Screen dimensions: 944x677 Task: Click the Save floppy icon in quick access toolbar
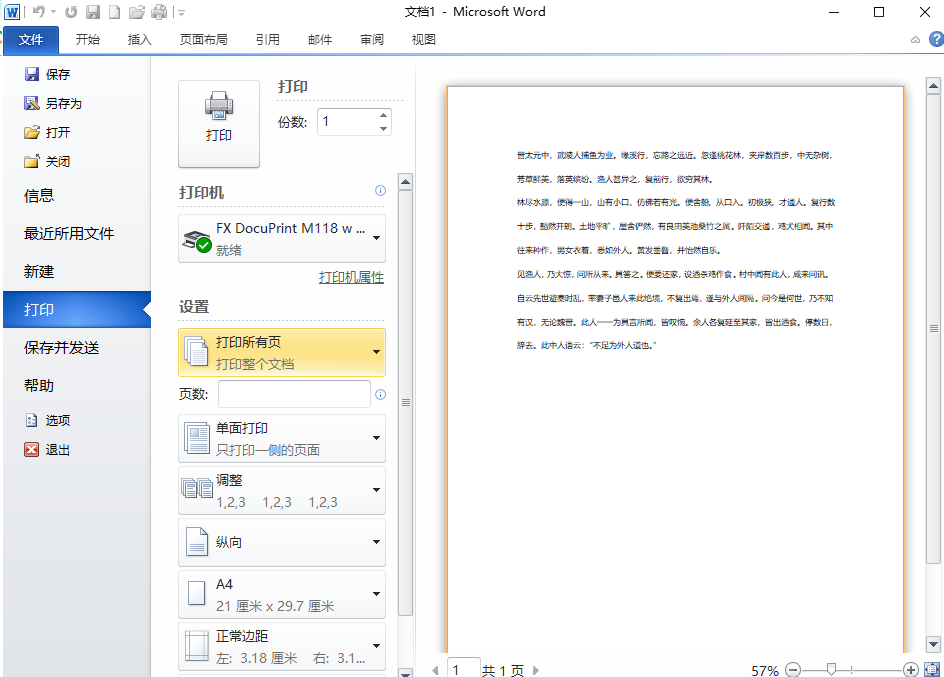(93, 11)
